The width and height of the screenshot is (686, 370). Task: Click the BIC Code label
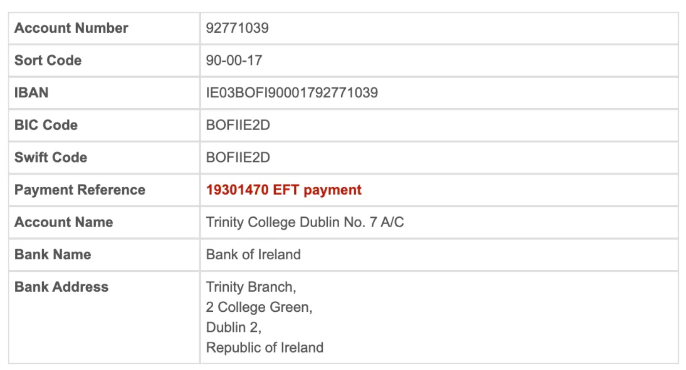coord(46,125)
